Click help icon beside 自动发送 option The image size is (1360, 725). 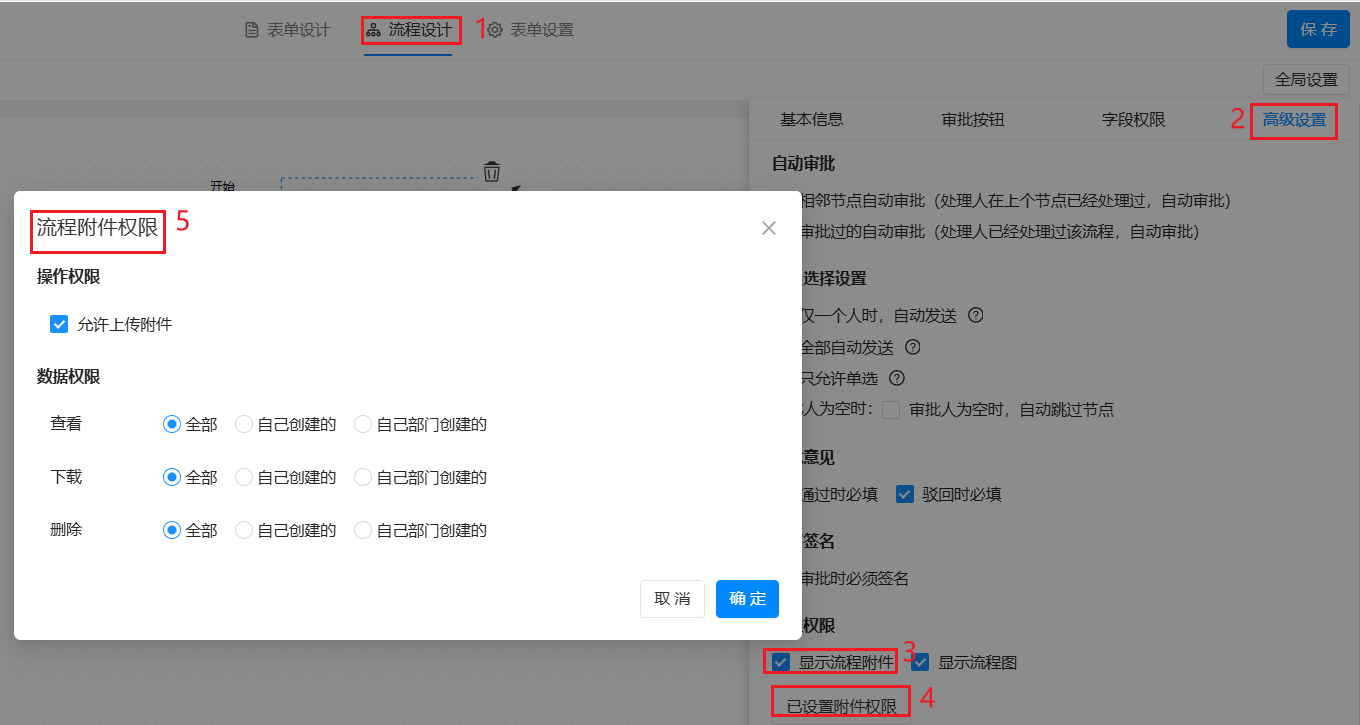point(976,315)
